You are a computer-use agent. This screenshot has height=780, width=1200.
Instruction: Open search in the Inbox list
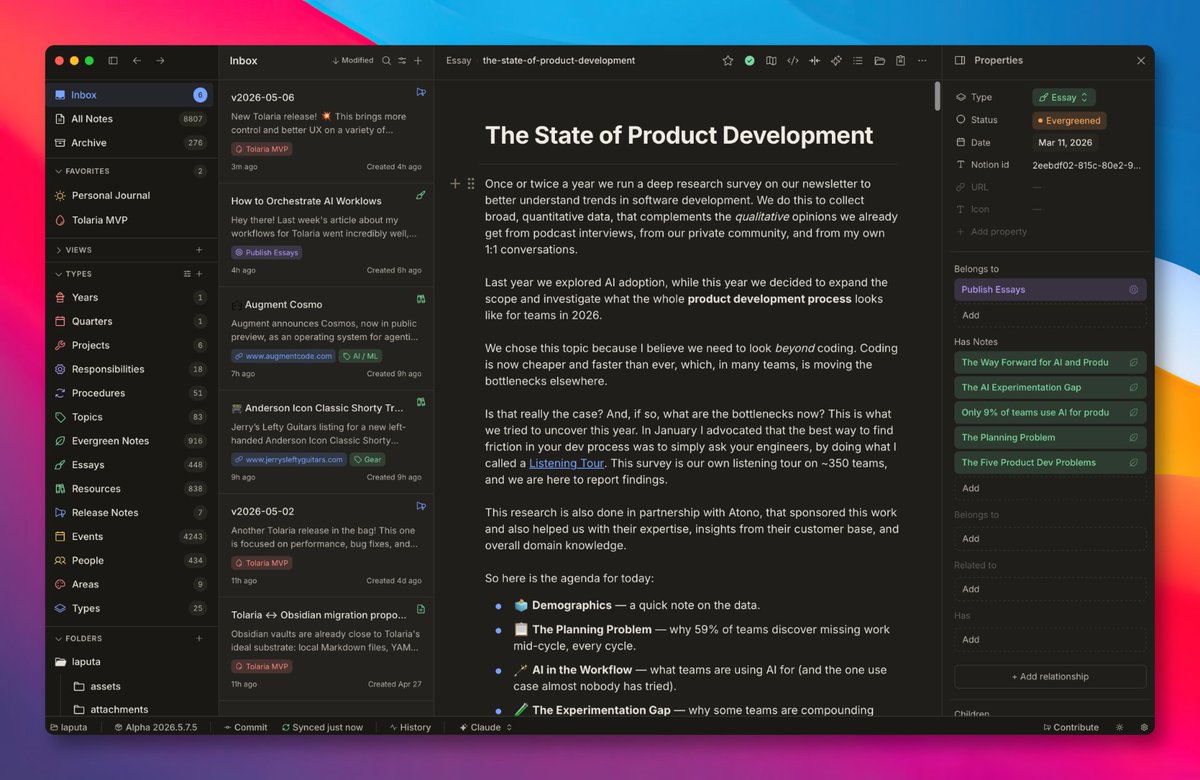pos(386,60)
